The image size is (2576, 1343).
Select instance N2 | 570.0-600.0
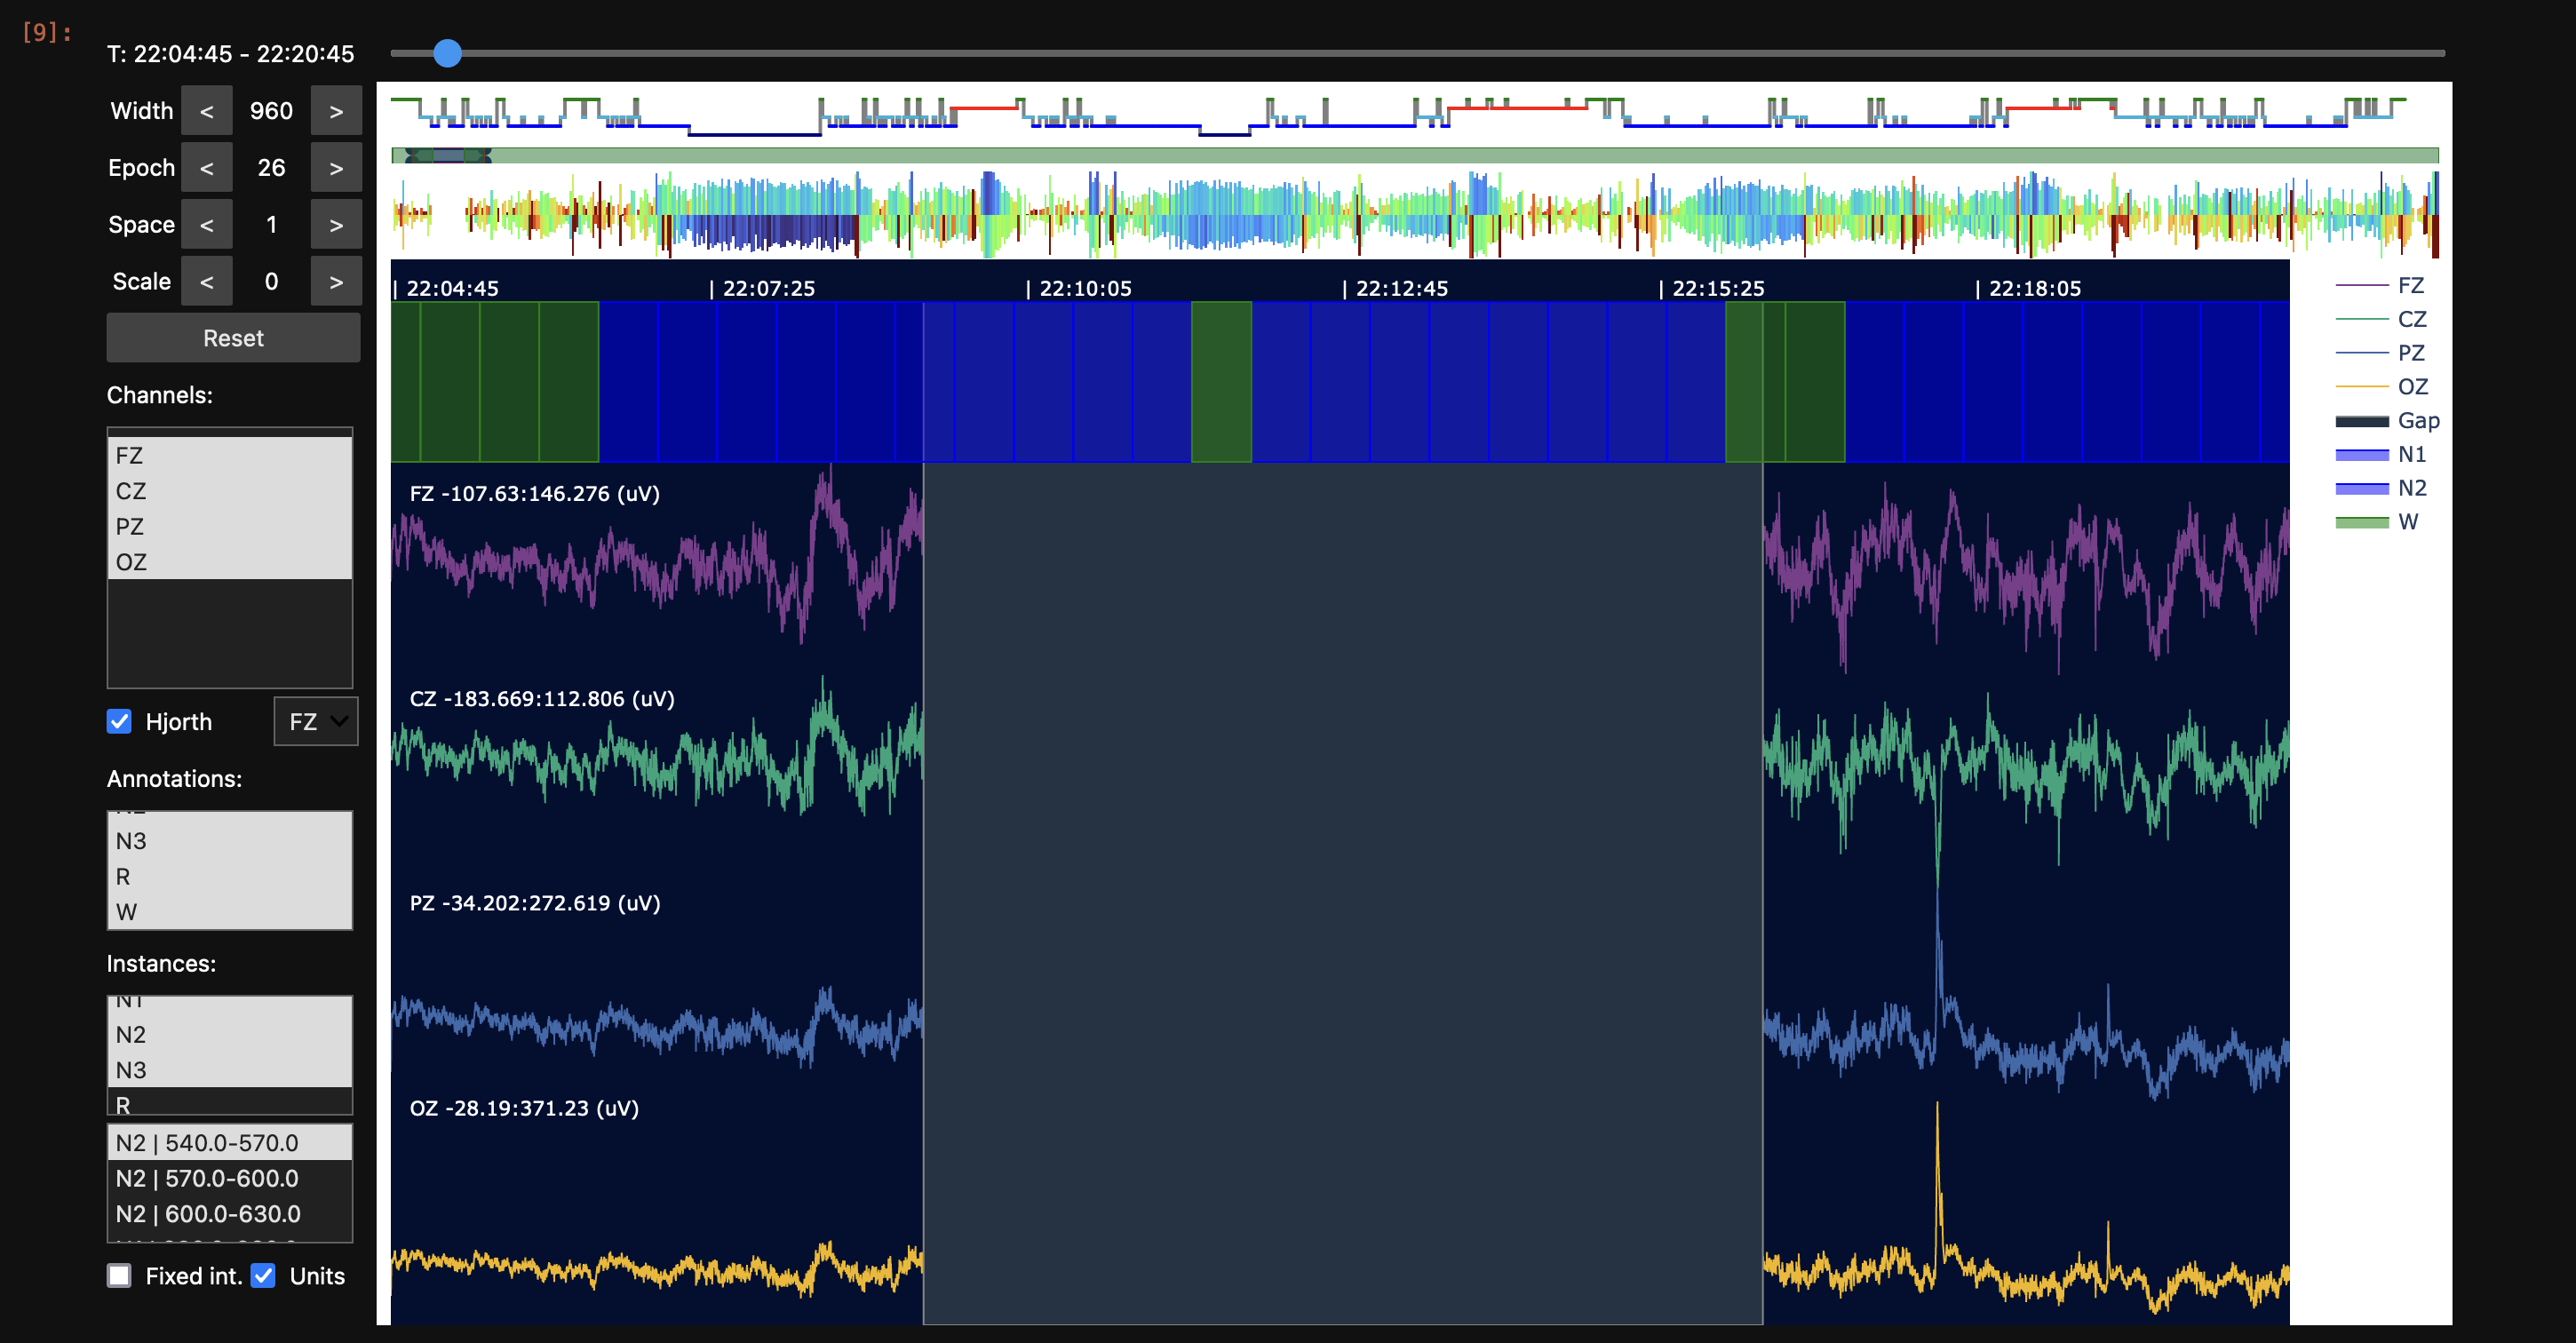click(x=207, y=1178)
